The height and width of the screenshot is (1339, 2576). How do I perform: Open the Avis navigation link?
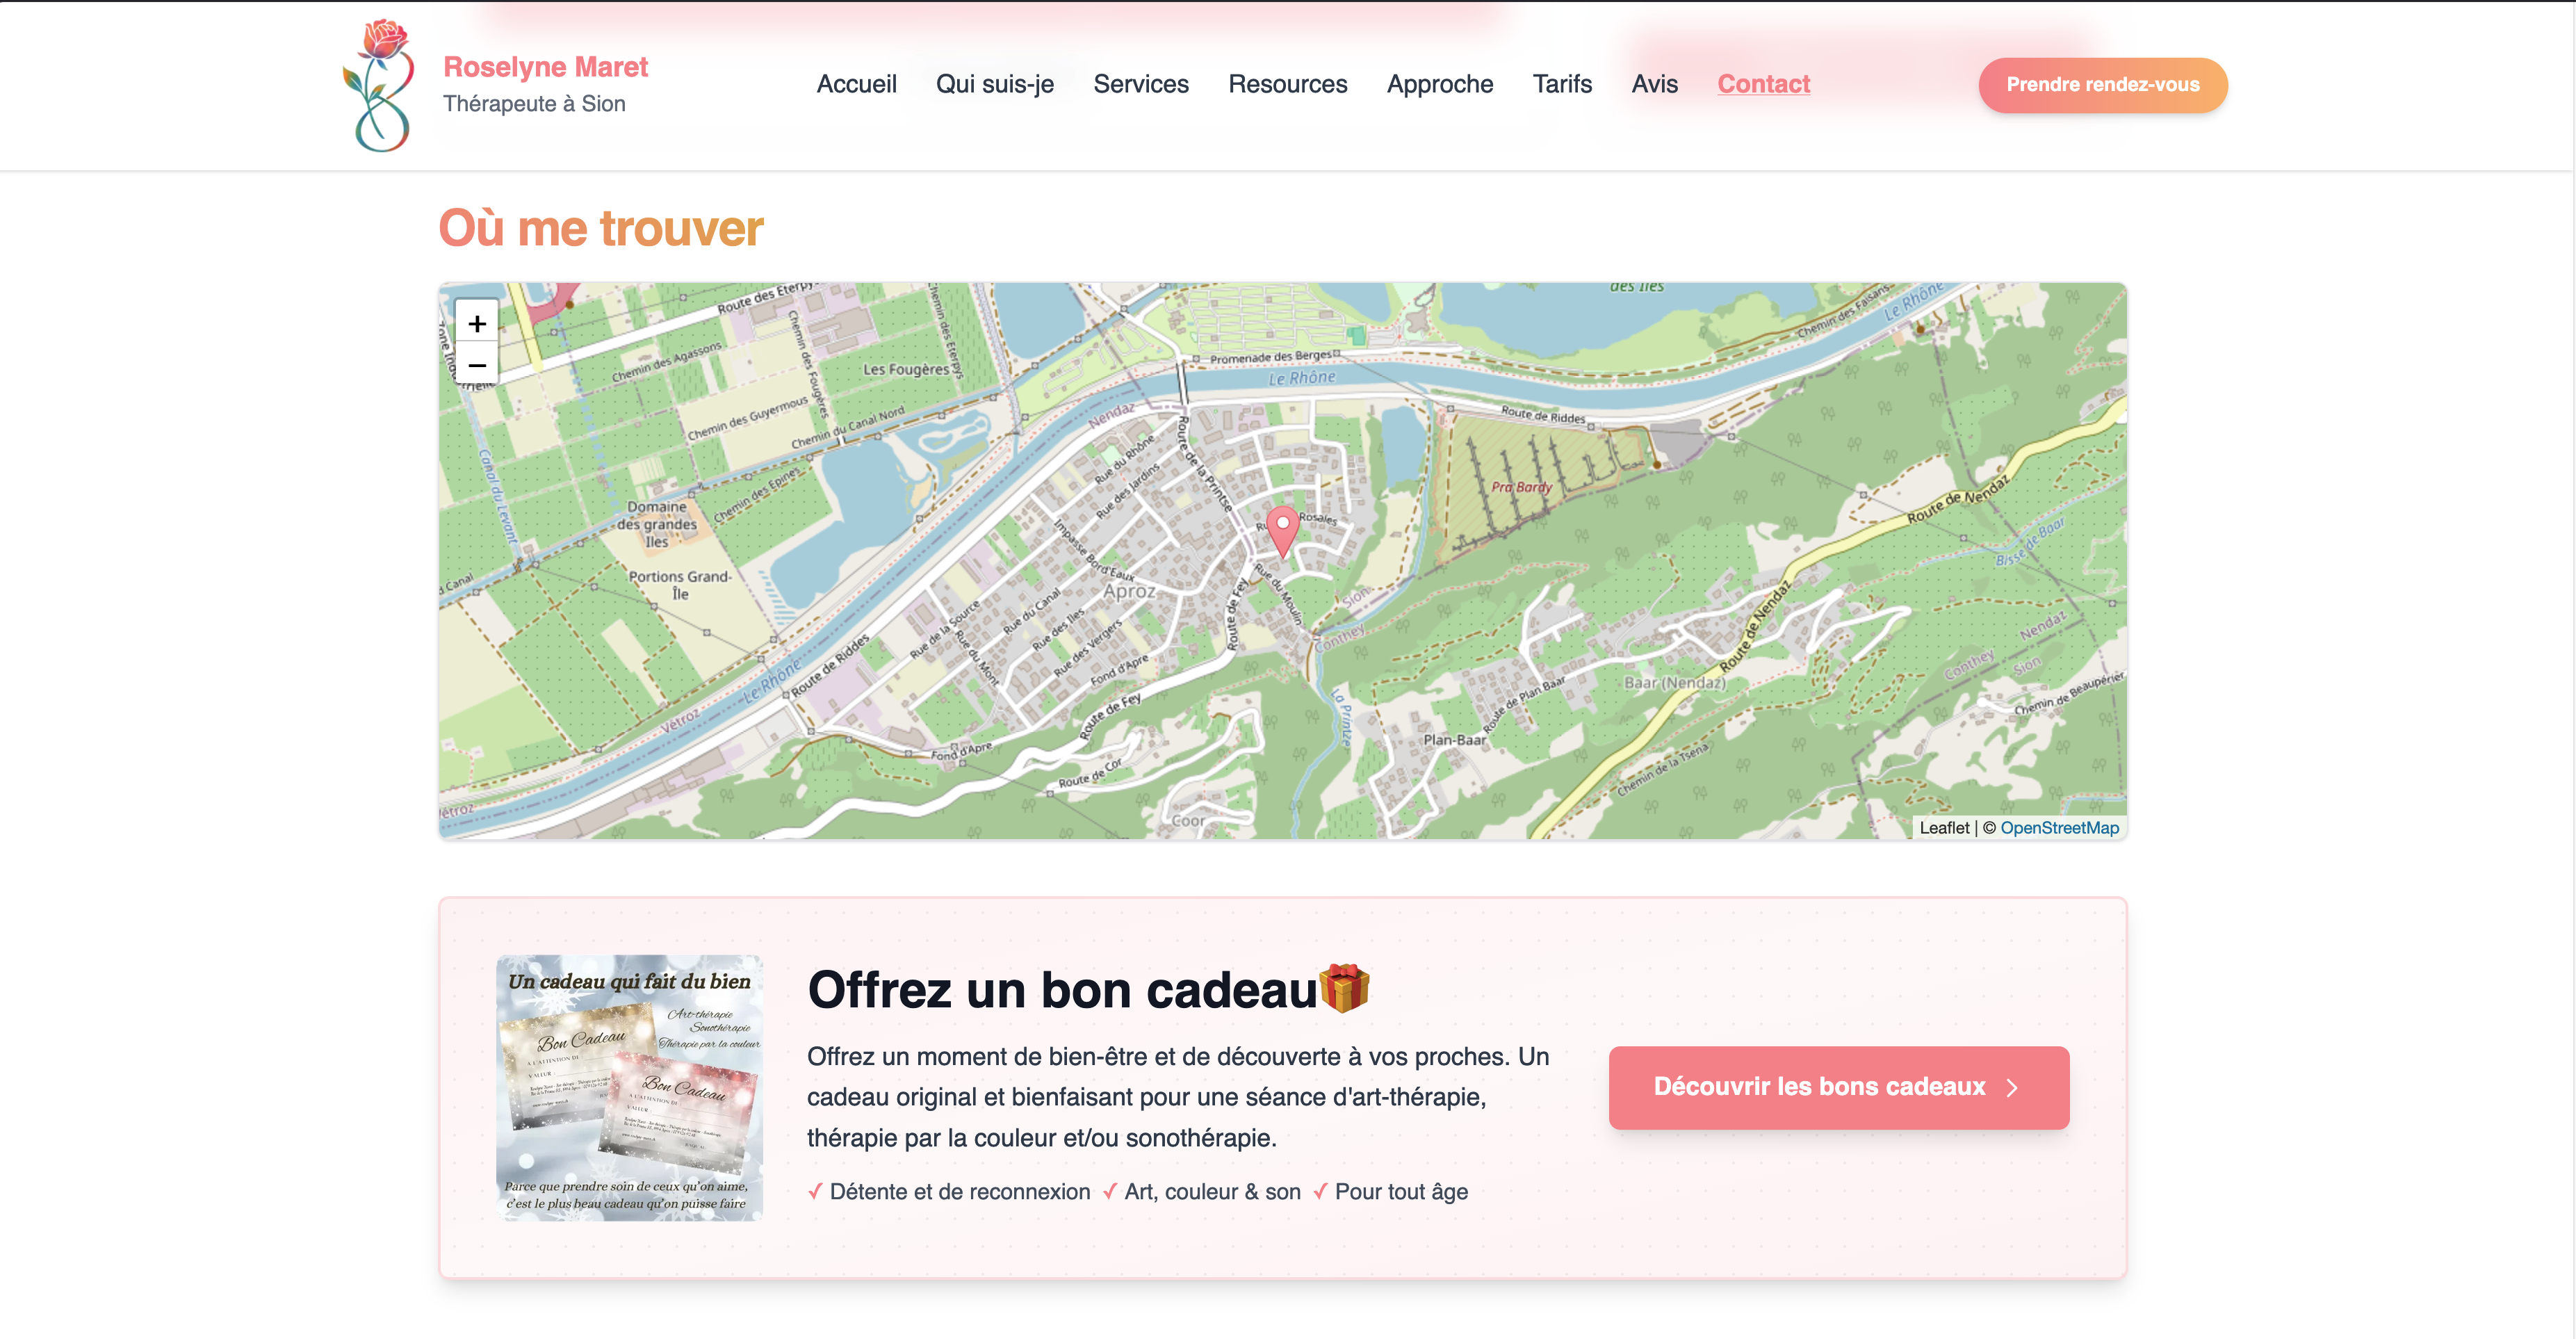[1654, 84]
